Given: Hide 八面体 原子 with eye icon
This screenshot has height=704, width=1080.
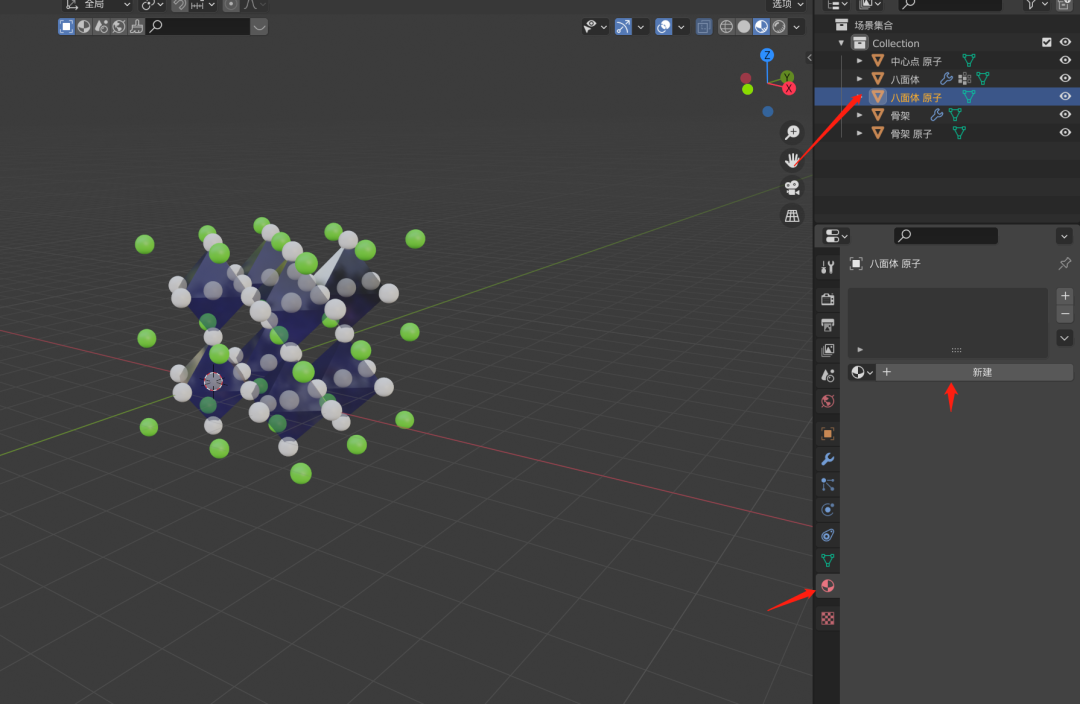Looking at the screenshot, I should (x=1065, y=96).
